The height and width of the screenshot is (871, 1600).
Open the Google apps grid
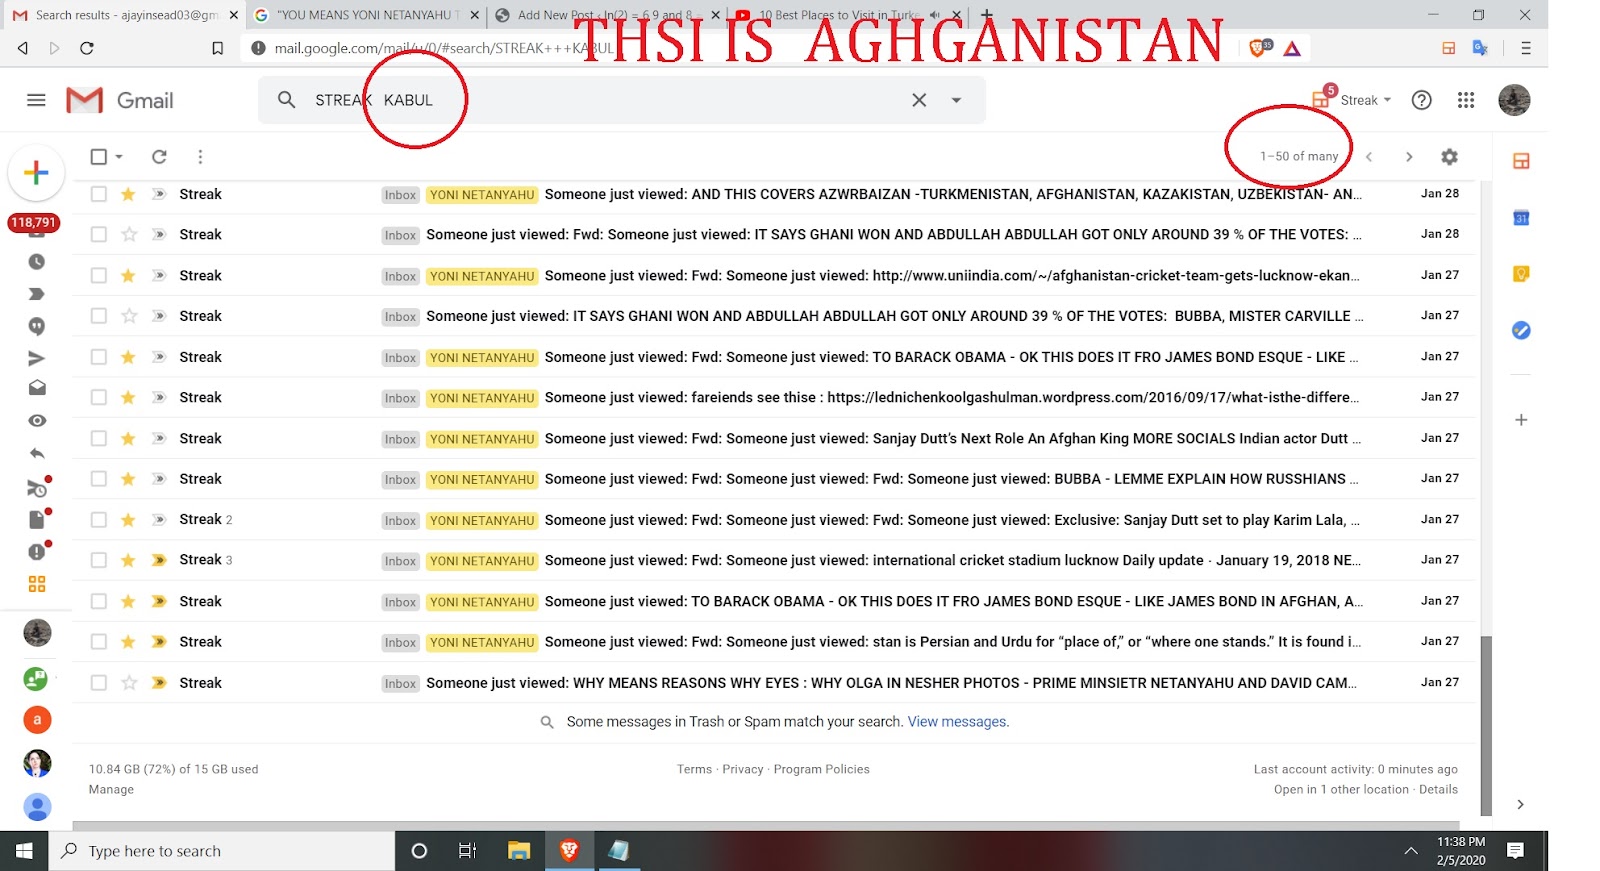pos(1466,100)
